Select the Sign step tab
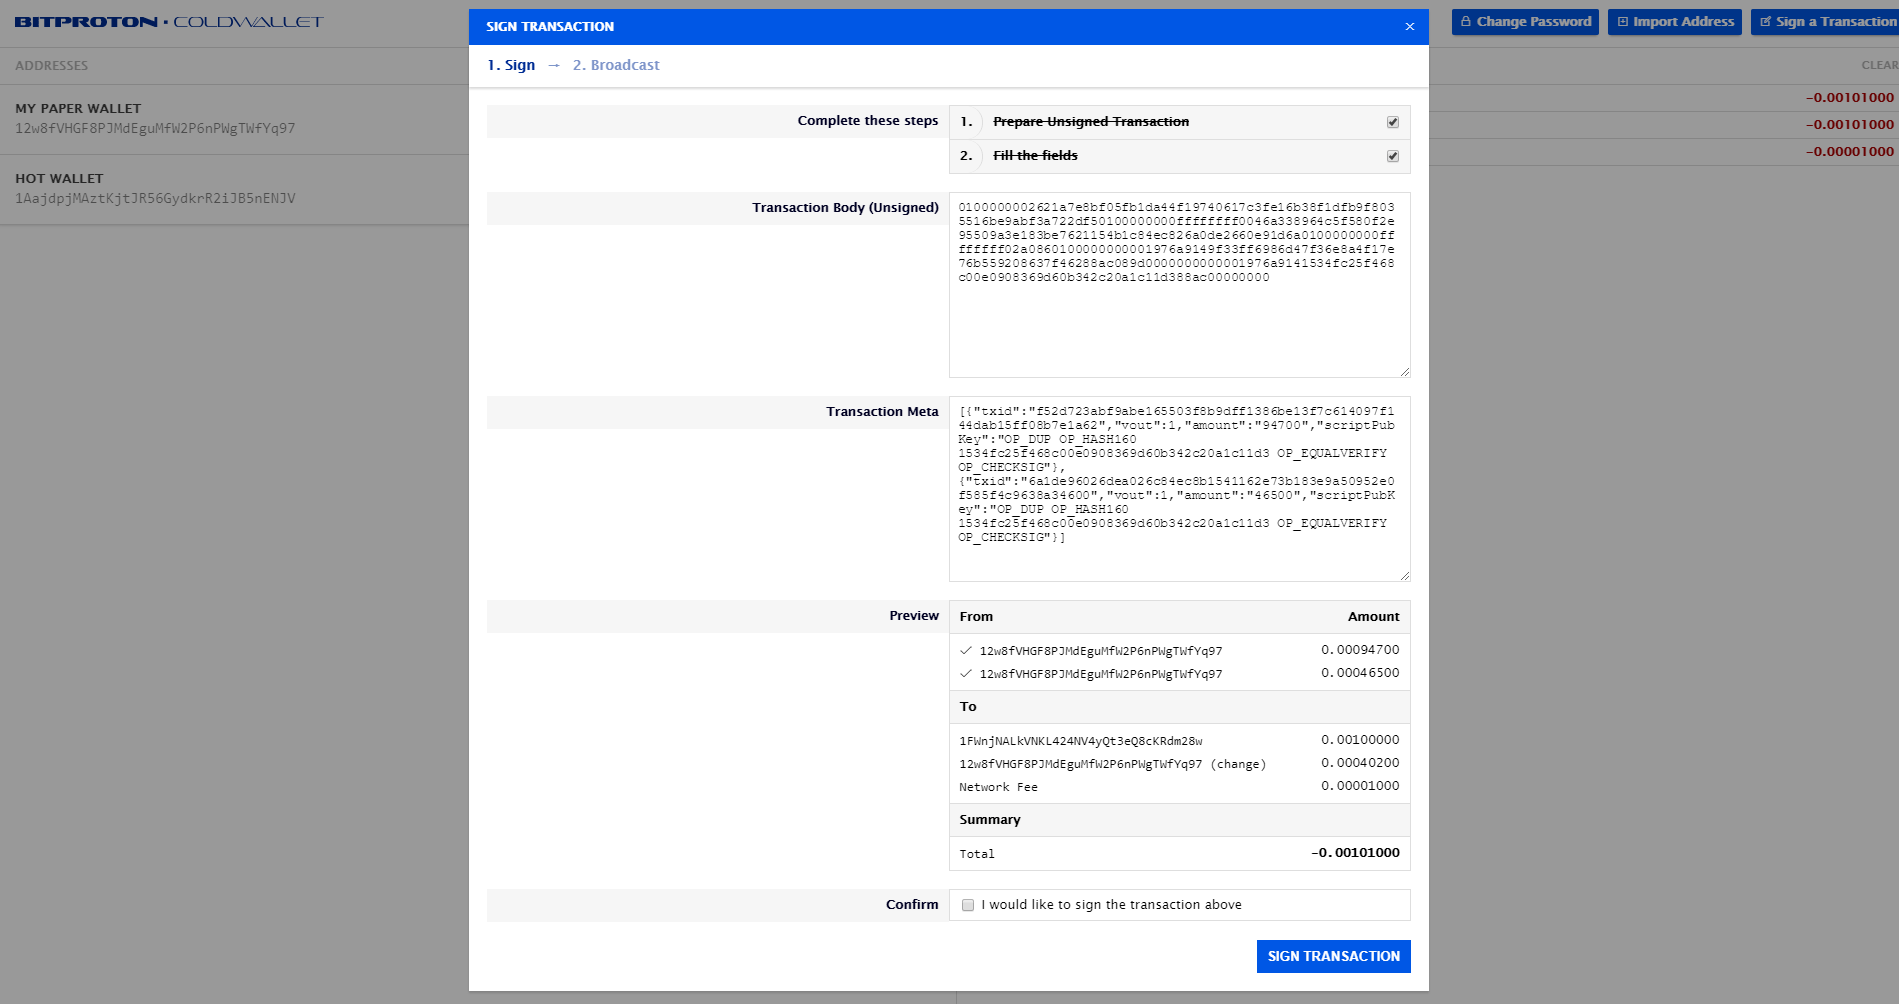The image size is (1899, 1004). point(511,64)
